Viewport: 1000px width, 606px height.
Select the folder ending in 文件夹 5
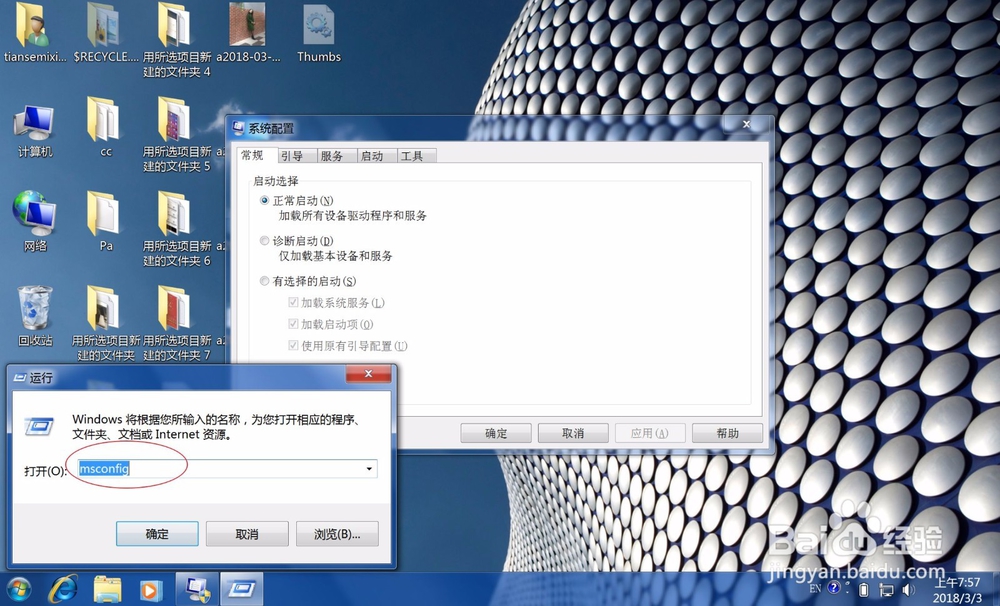[x=176, y=120]
